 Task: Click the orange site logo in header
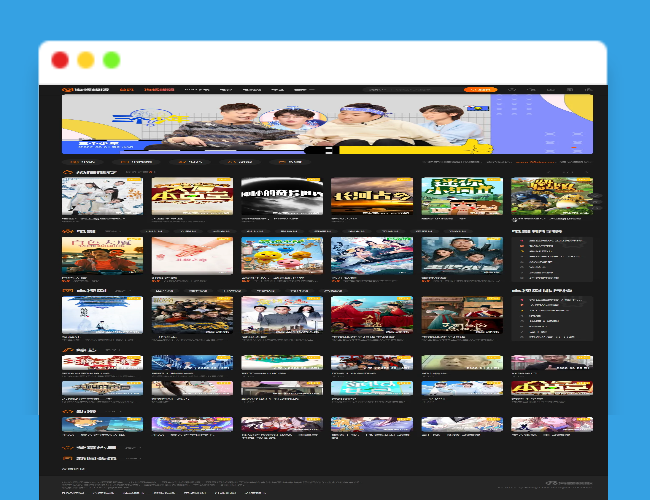[x=87, y=89]
